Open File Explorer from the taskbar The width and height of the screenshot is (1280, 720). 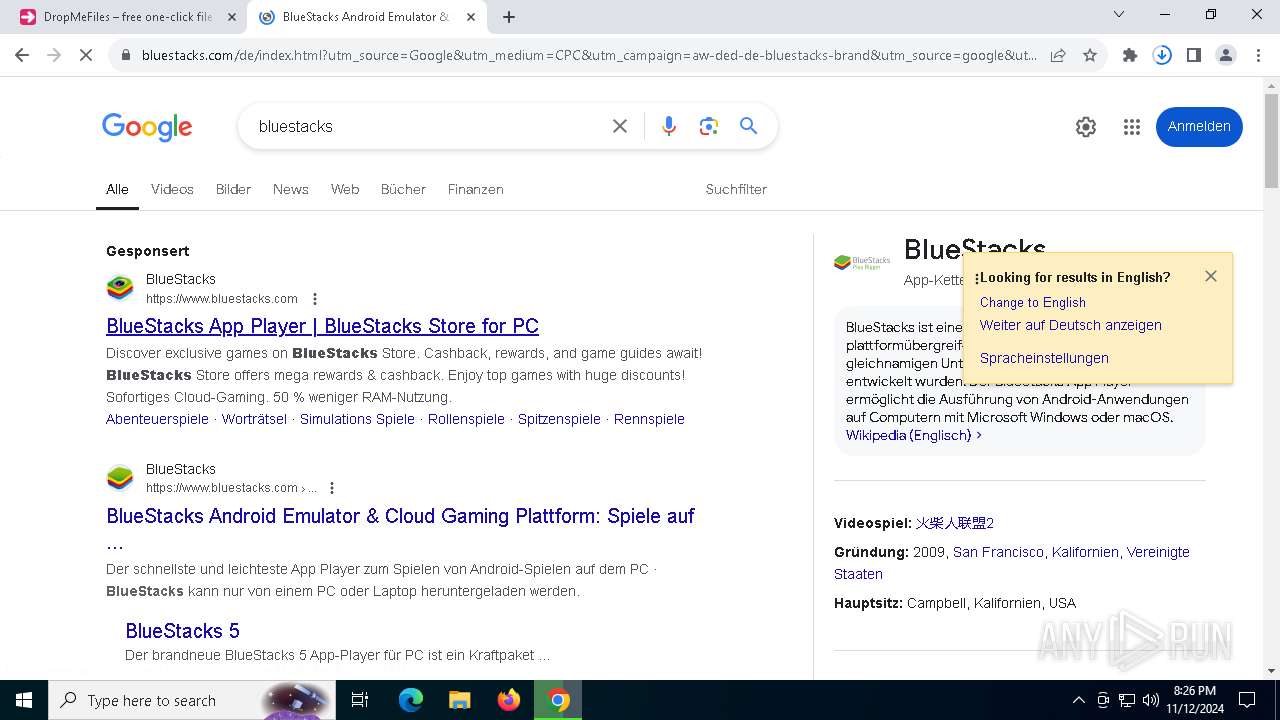point(459,700)
